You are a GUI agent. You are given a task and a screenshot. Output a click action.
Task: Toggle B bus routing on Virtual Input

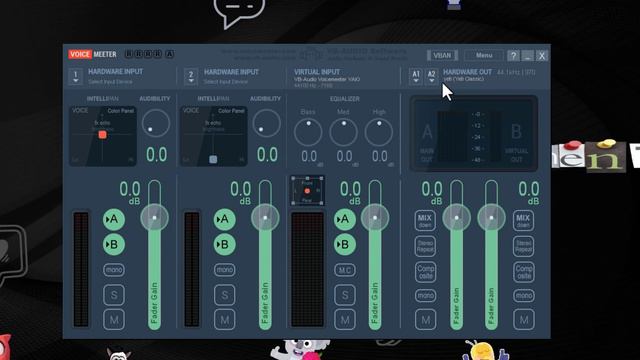[345, 244]
